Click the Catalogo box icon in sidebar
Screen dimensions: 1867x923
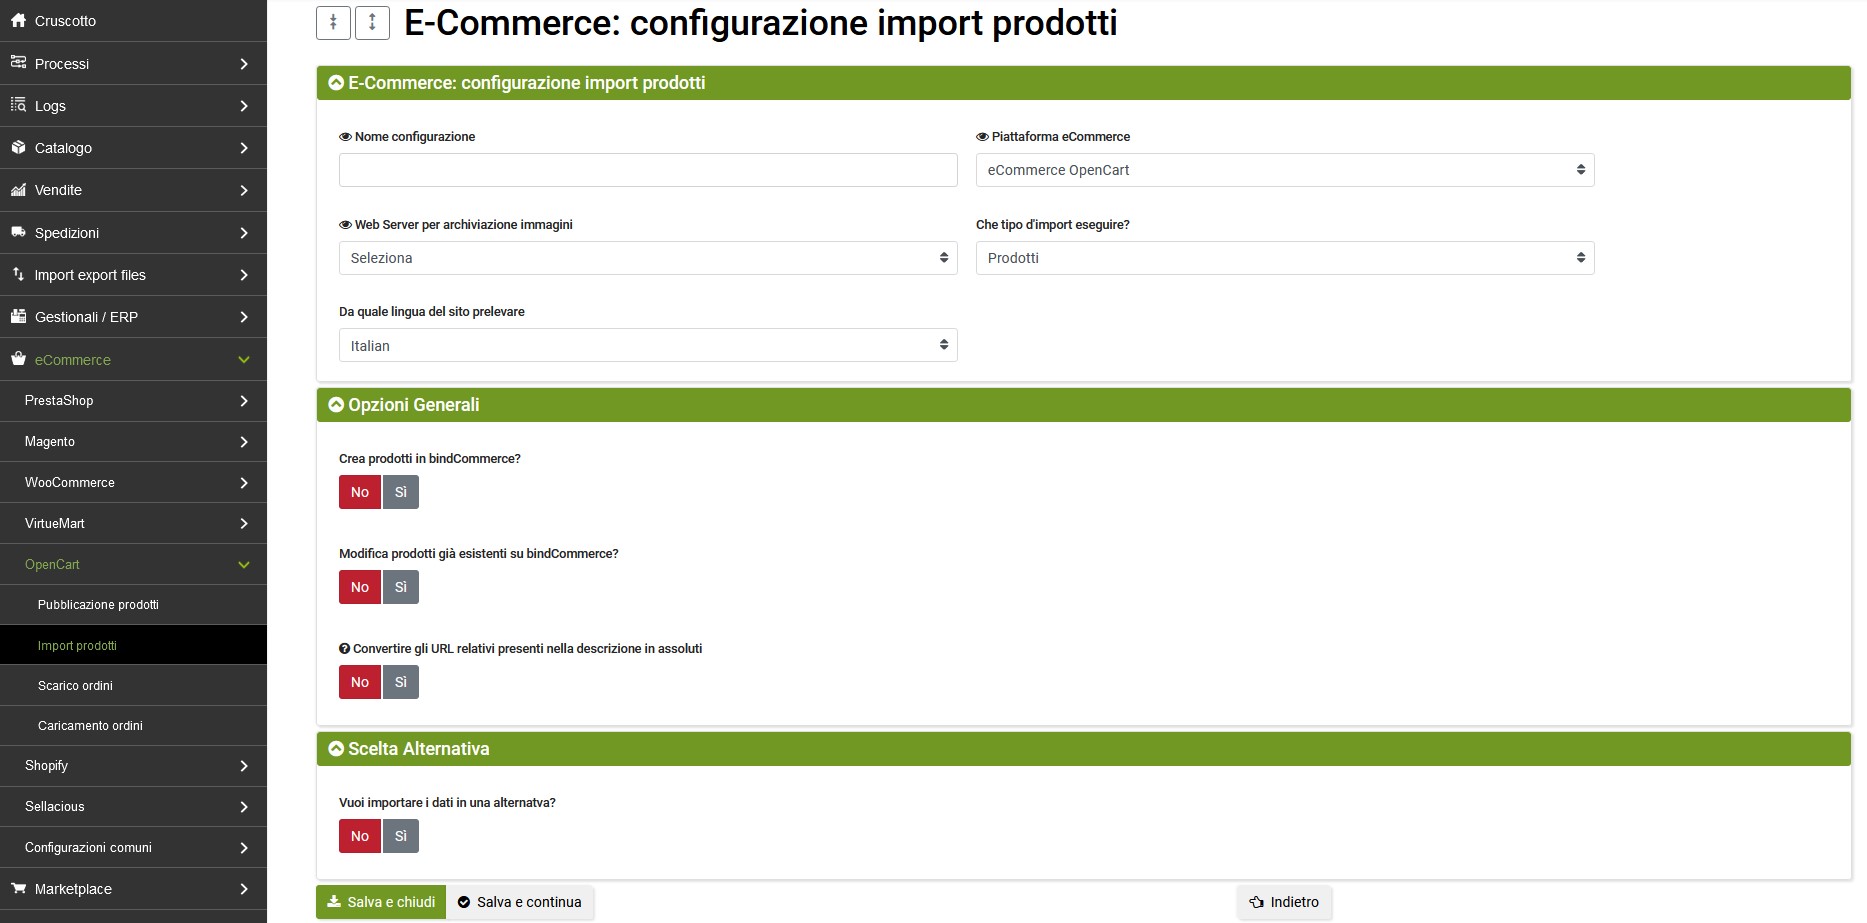pyautogui.click(x=18, y=147)
